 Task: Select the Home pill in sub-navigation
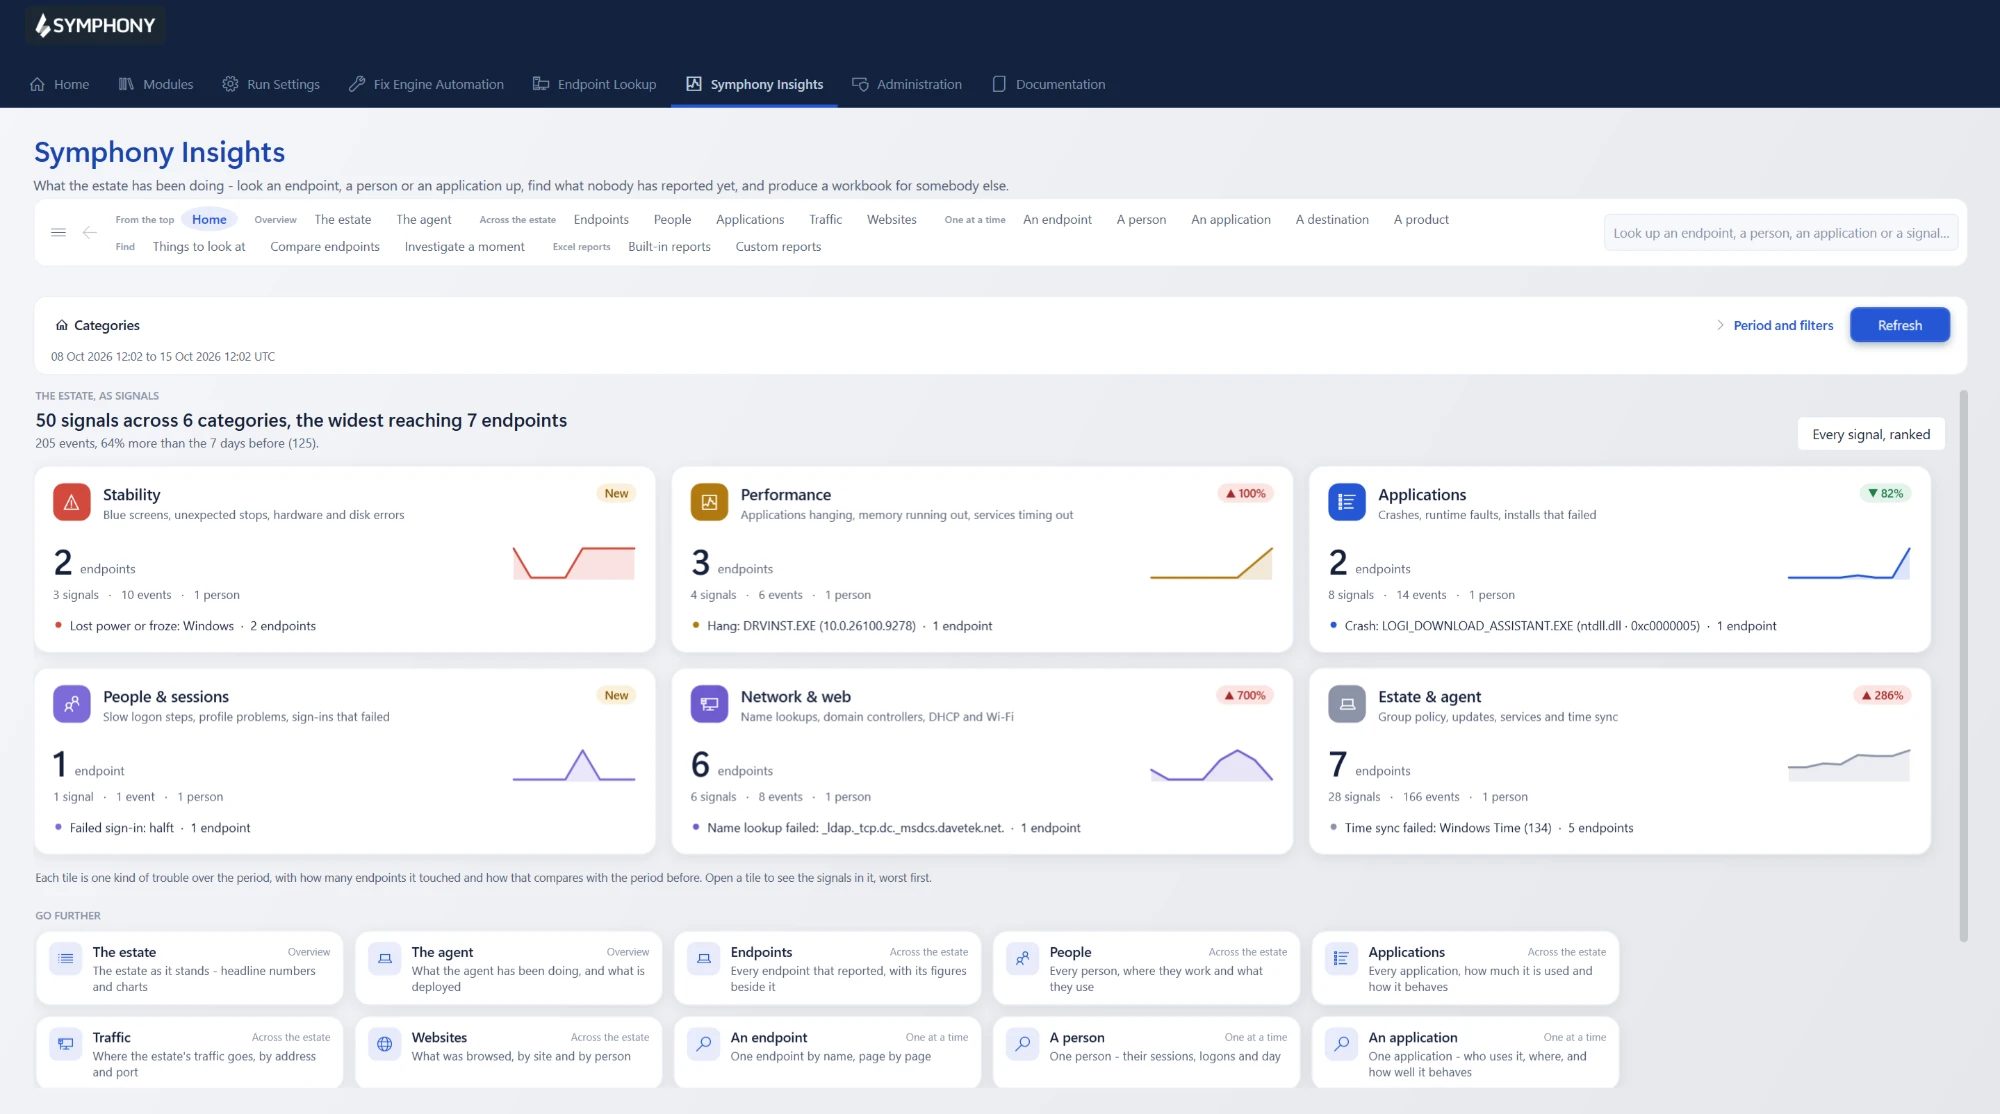(x=209, y=220)
